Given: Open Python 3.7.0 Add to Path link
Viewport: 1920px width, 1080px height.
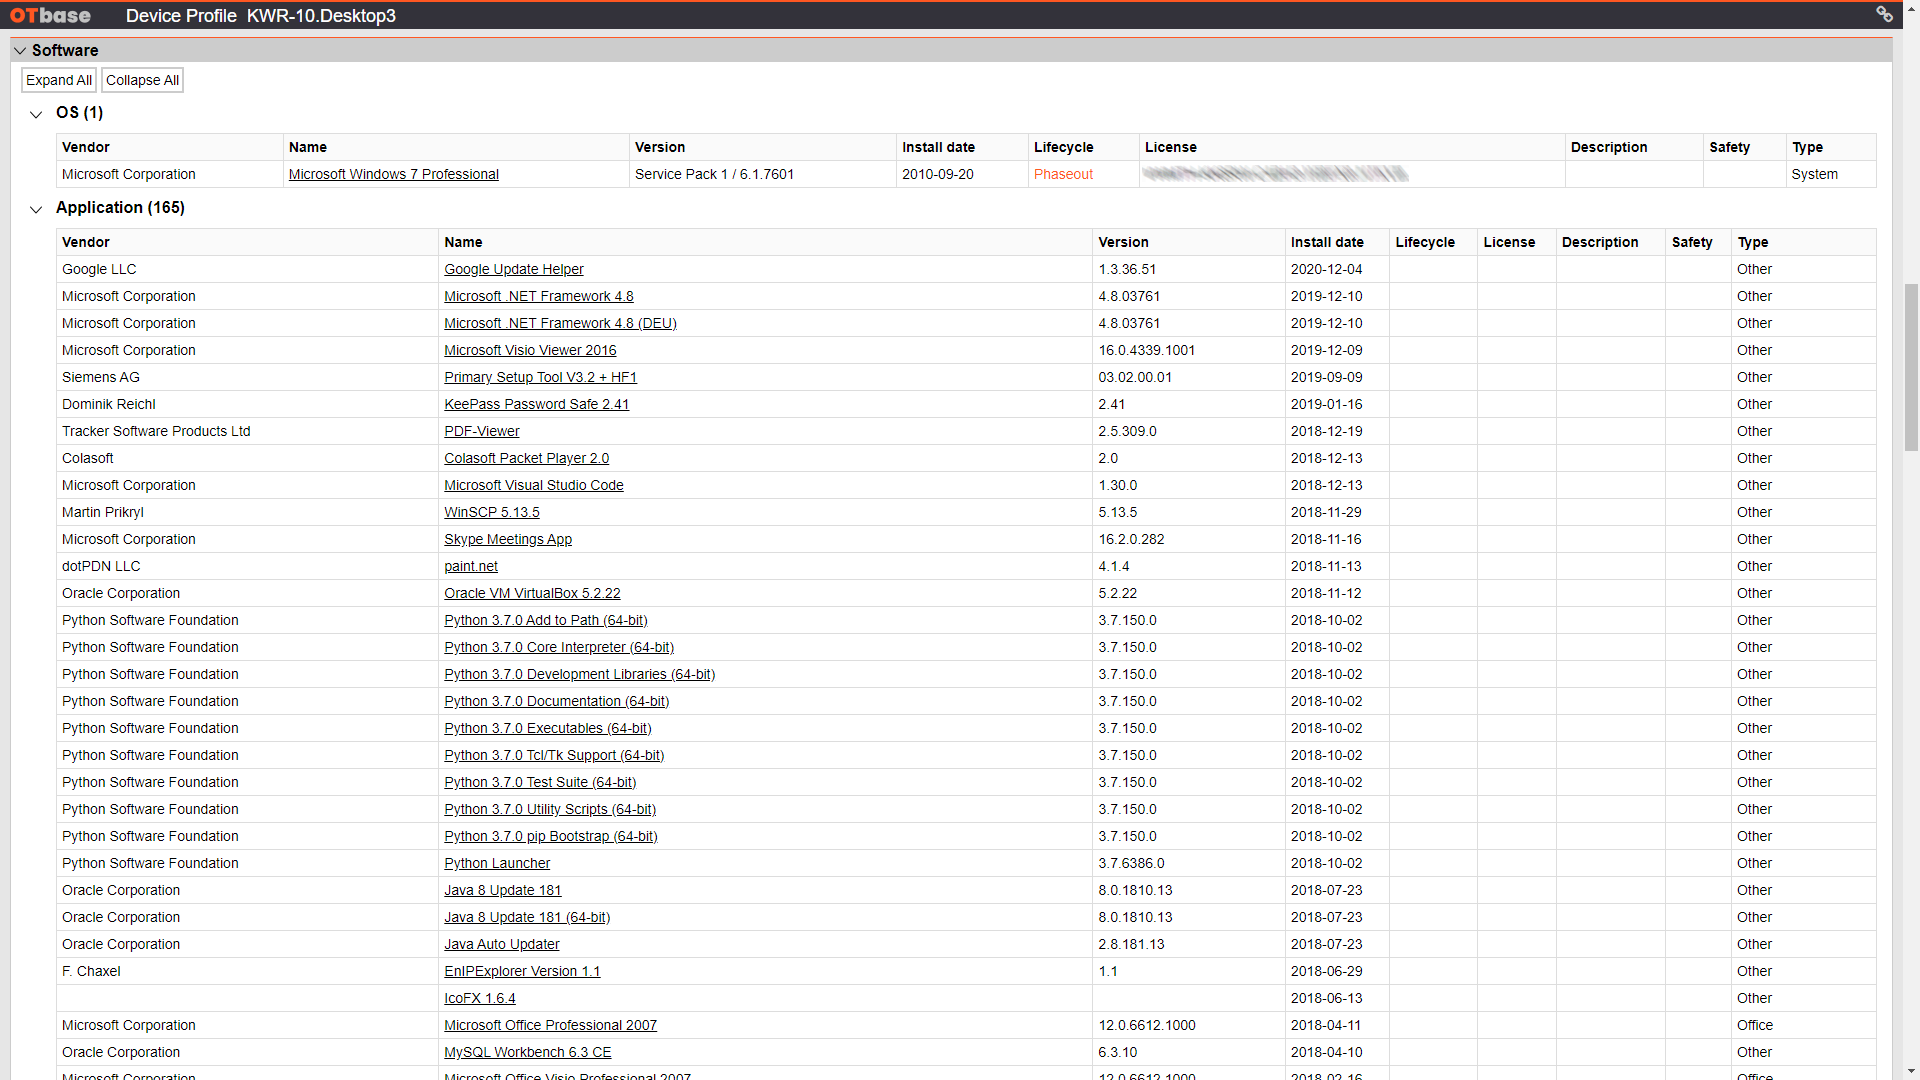Looking at the screenshot, I should click(x=546, y=620).
